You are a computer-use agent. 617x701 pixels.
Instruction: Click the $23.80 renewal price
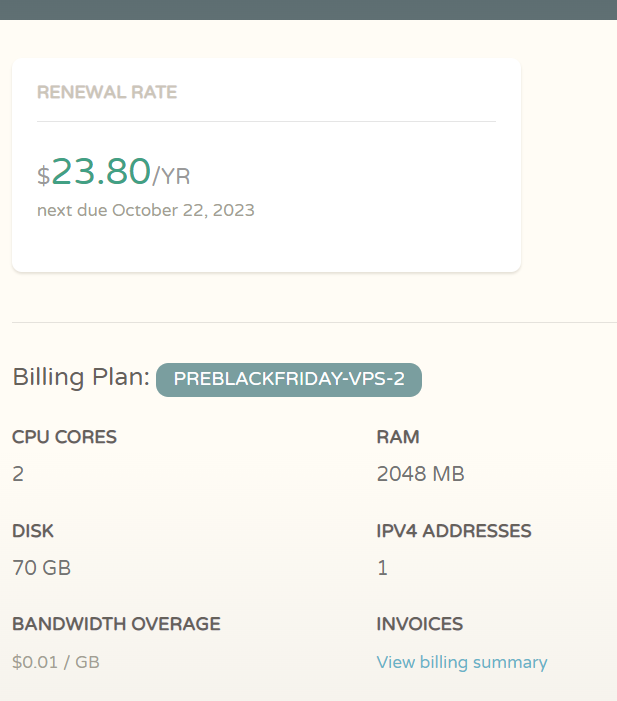(x=101, y=172)
